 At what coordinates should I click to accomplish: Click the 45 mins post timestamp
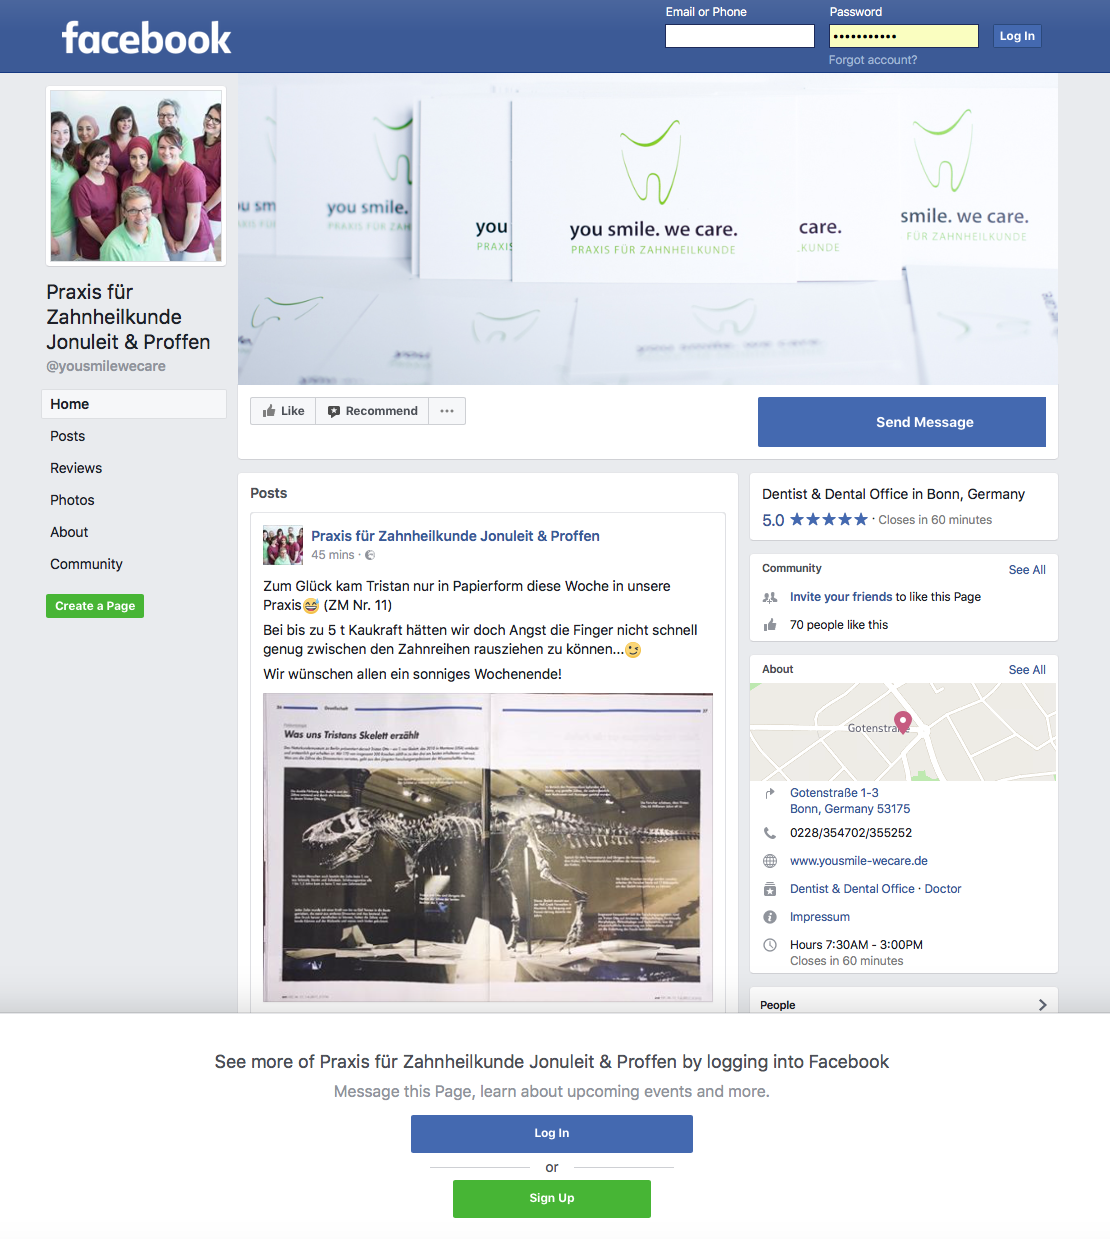point(333,555)
